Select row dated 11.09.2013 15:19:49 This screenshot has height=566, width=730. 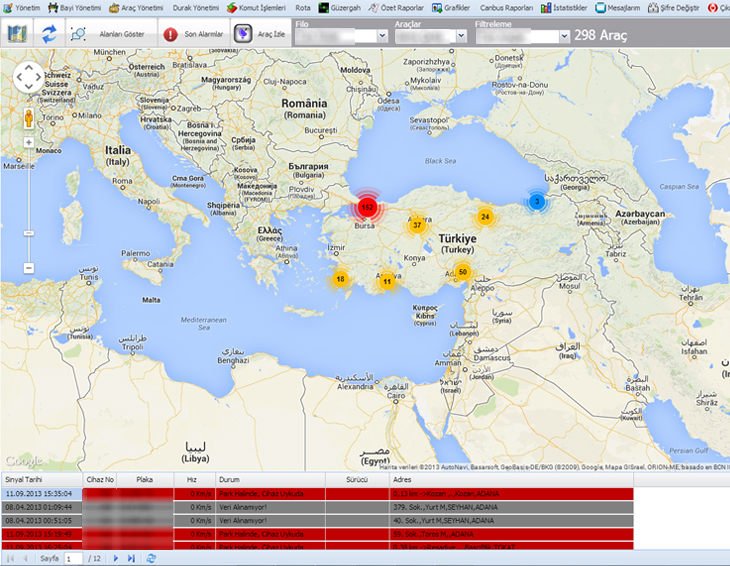(318, 534)
